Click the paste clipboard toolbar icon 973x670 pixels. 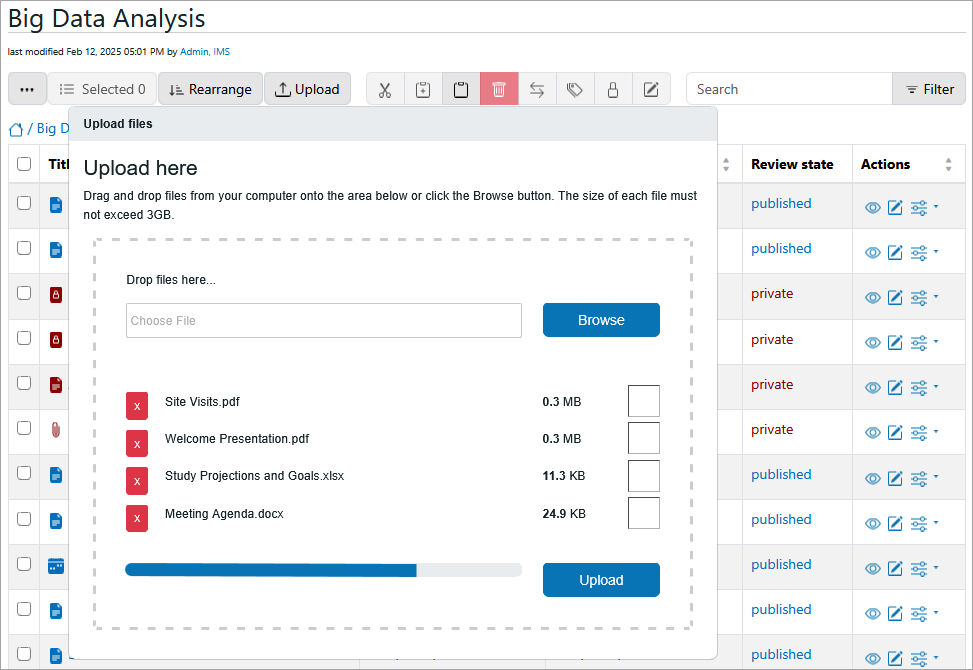(461, 89)
